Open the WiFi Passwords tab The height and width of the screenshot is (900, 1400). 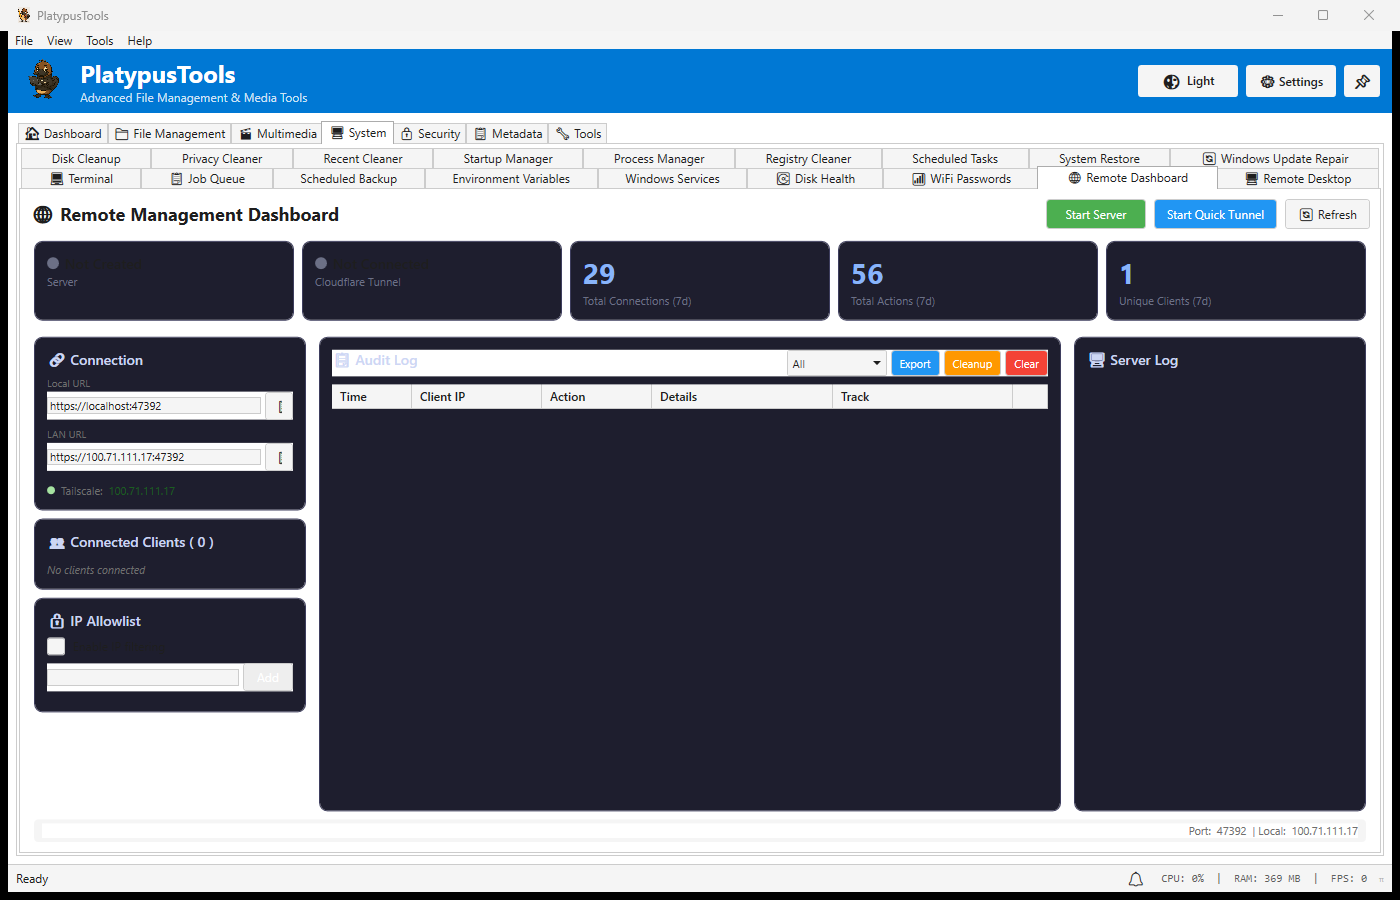coord(960,178)
